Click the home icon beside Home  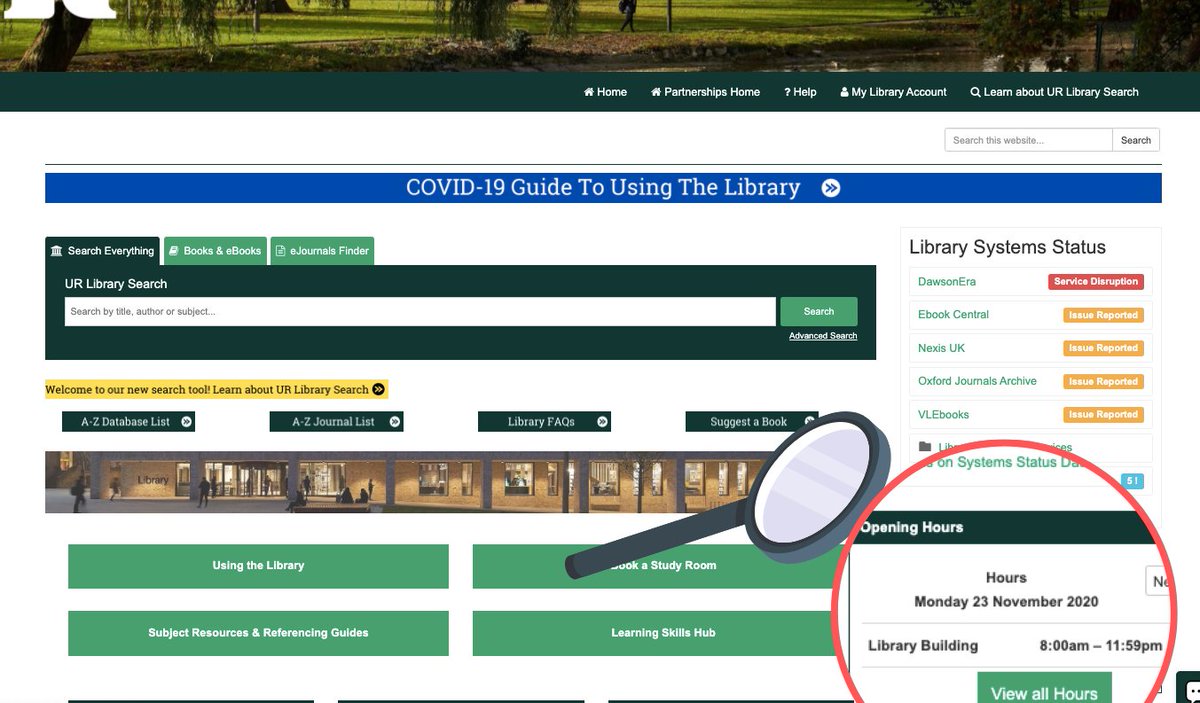click(x=589, y=92)
